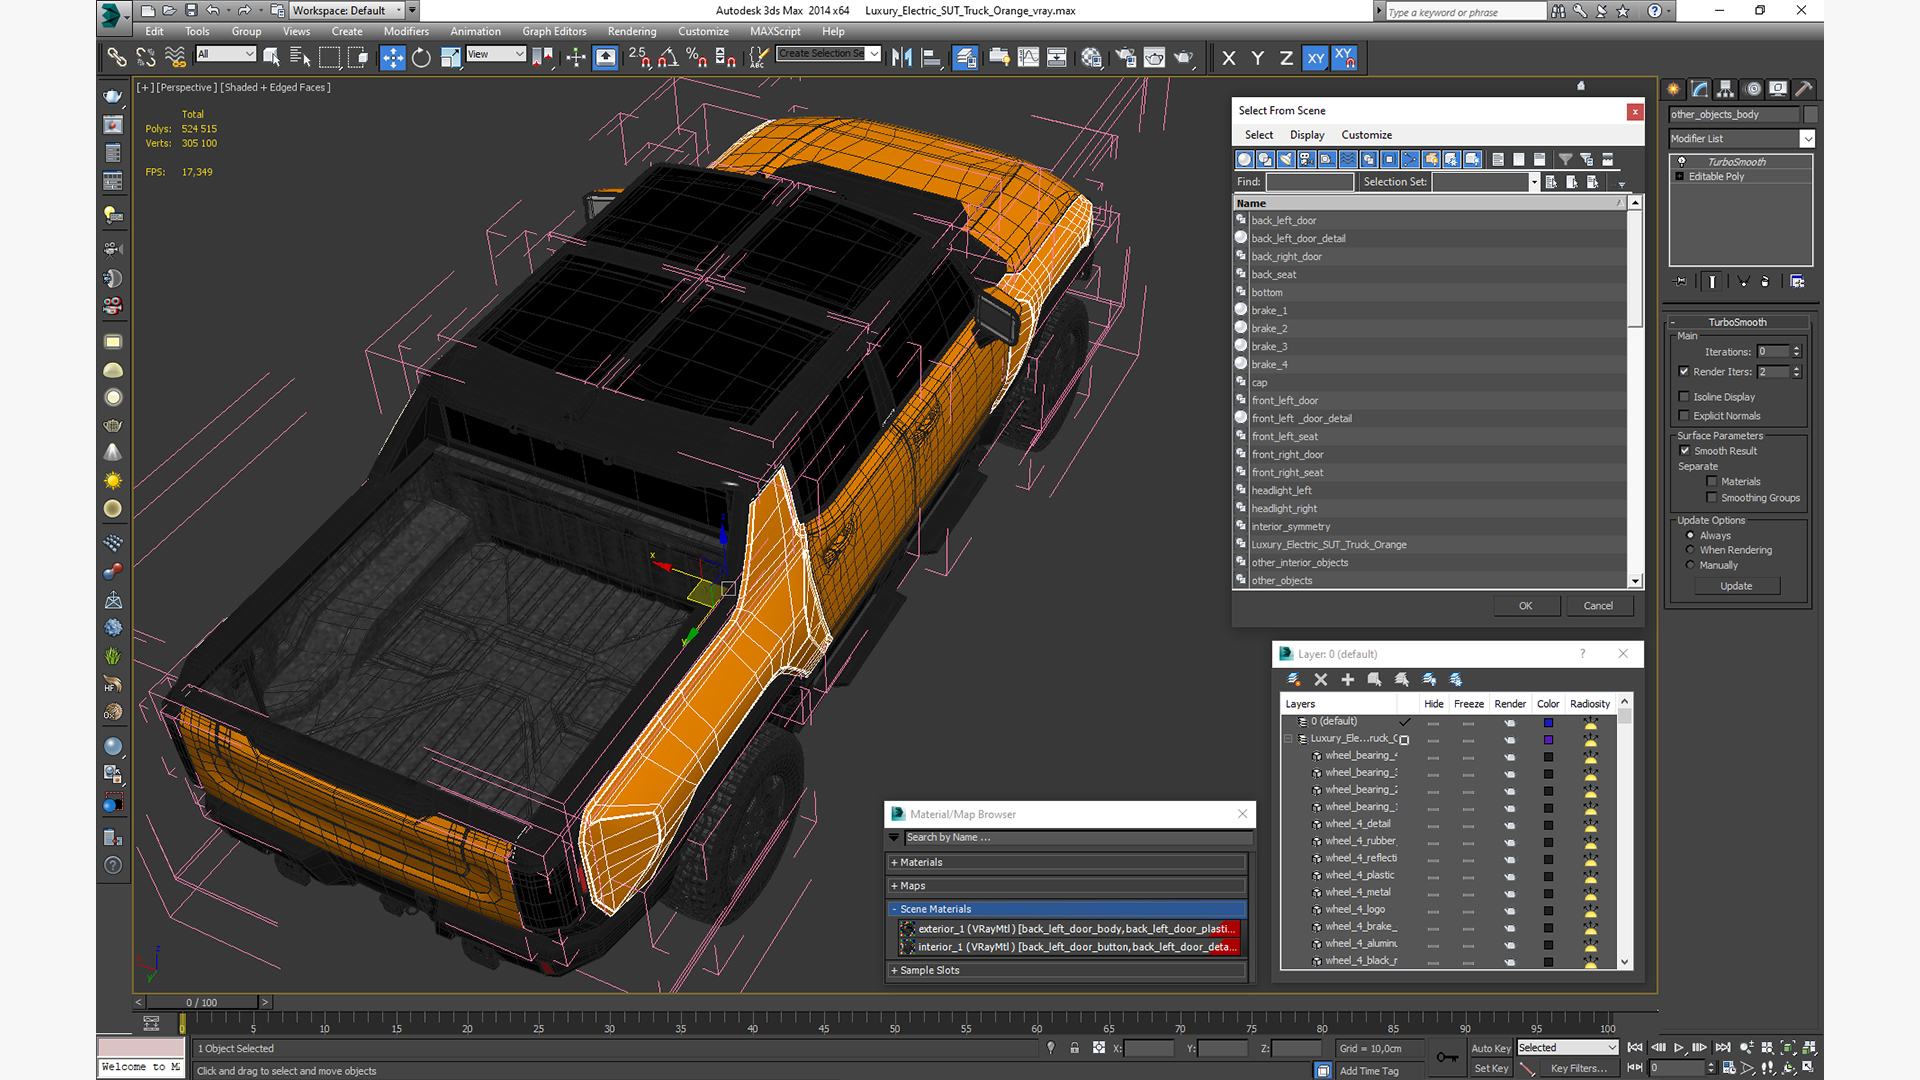Open Workspace Default dropdown
Image resolution: width=1920 pixels, height=1080 pixels.
[348, 11]
